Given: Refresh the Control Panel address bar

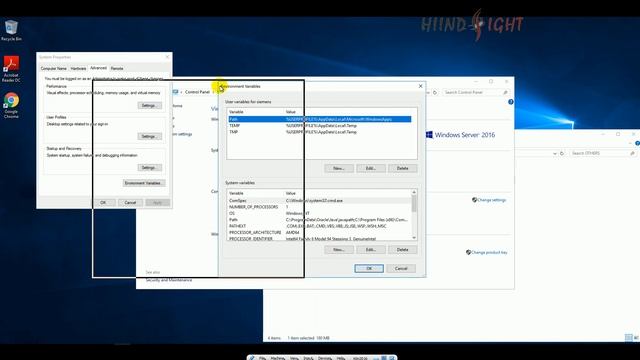Looking at the screenshot, I should pyautogui.click(x=435, y=92).
